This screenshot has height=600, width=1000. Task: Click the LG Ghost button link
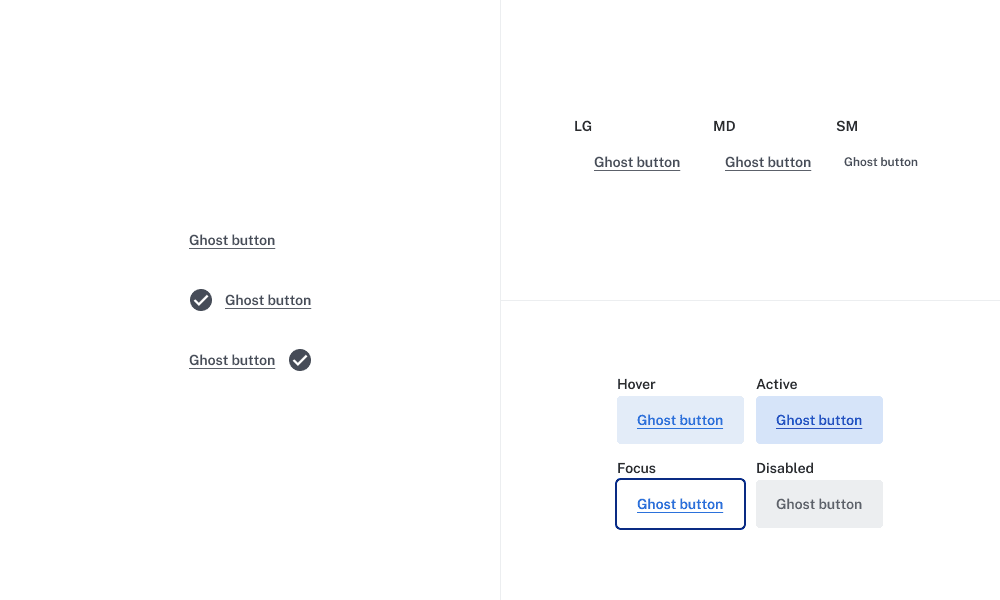[x=637, y=162]
